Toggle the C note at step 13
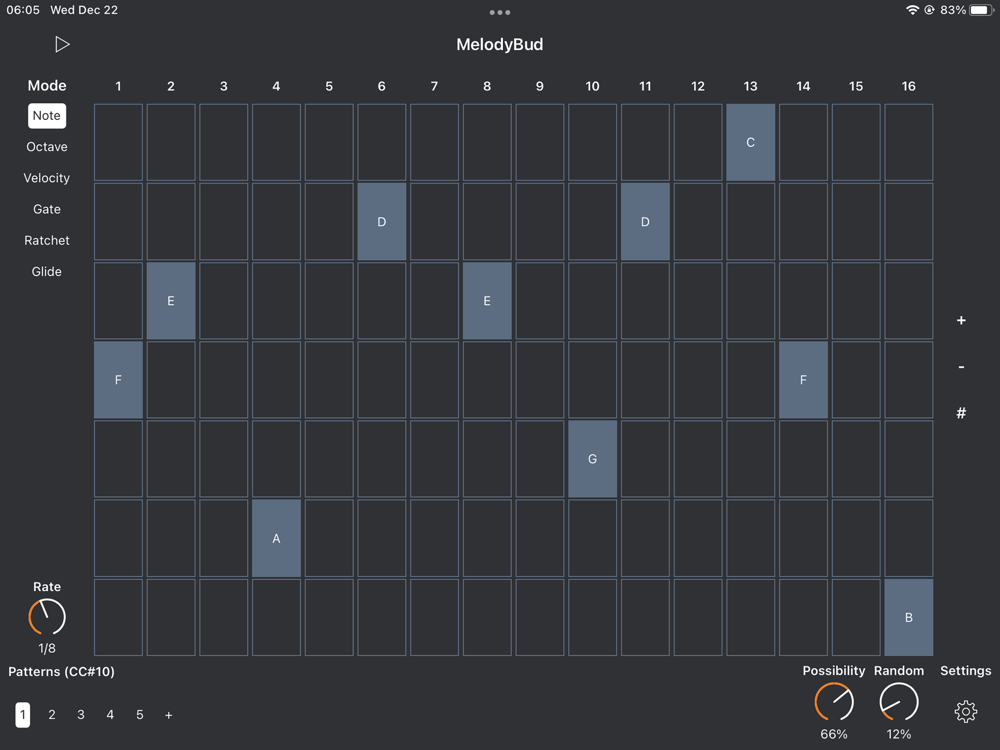Image resolution: width=1000 pixels, height=750 pixels. pyautogui.click(x=751, y=142)
